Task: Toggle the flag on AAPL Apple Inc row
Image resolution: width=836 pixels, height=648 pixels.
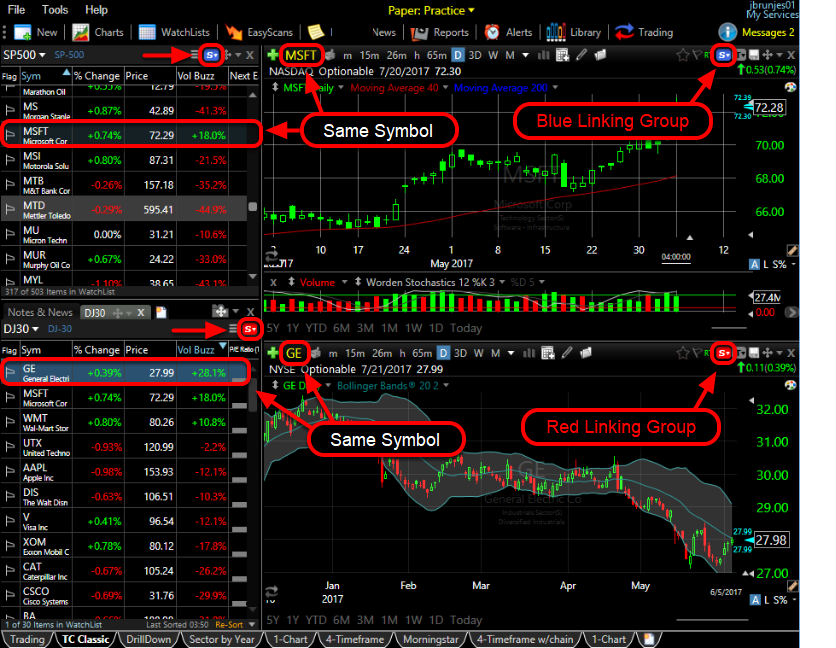Action: pyautogui.click(x=10, y=472)
